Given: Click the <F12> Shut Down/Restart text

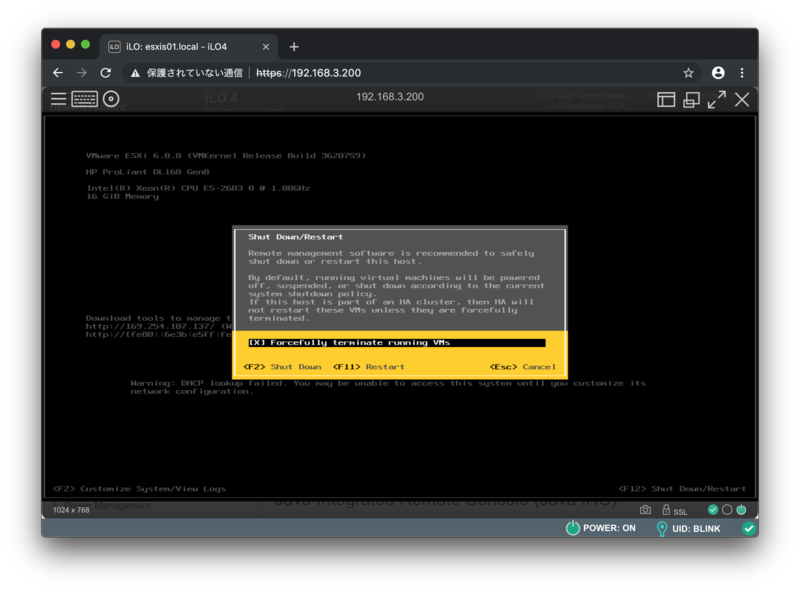Looking at the screenshot, I should (682, 489).
